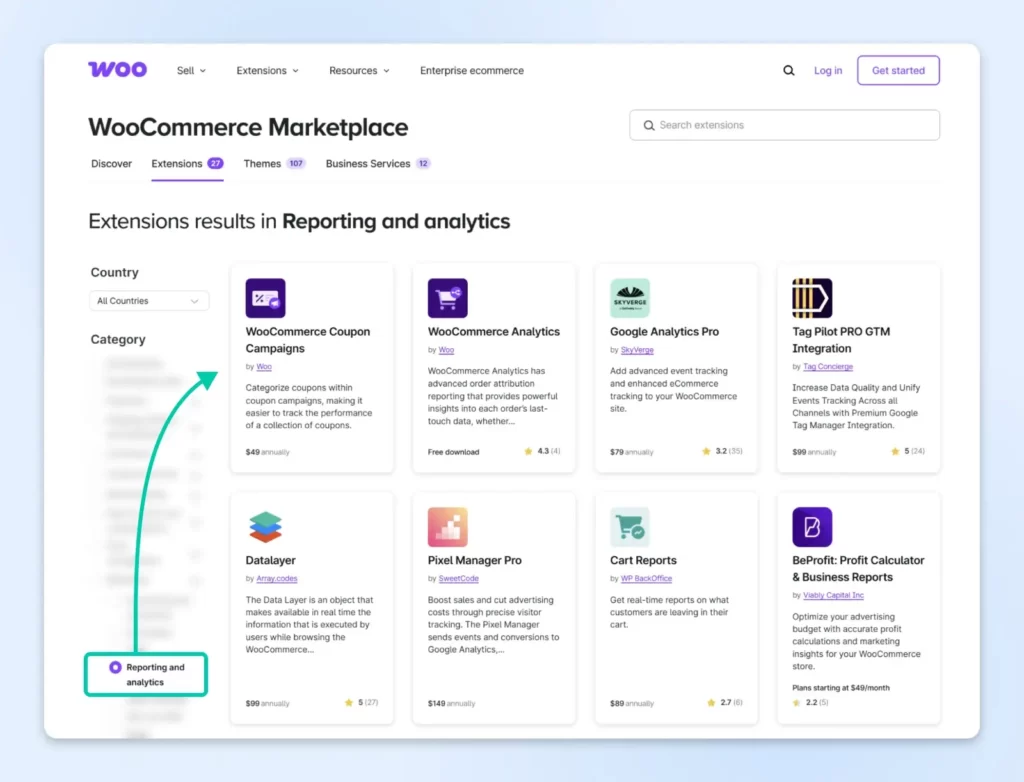
Task: Open the SkyVerge Google Analytics Pro icon
Action: (630, 298)
